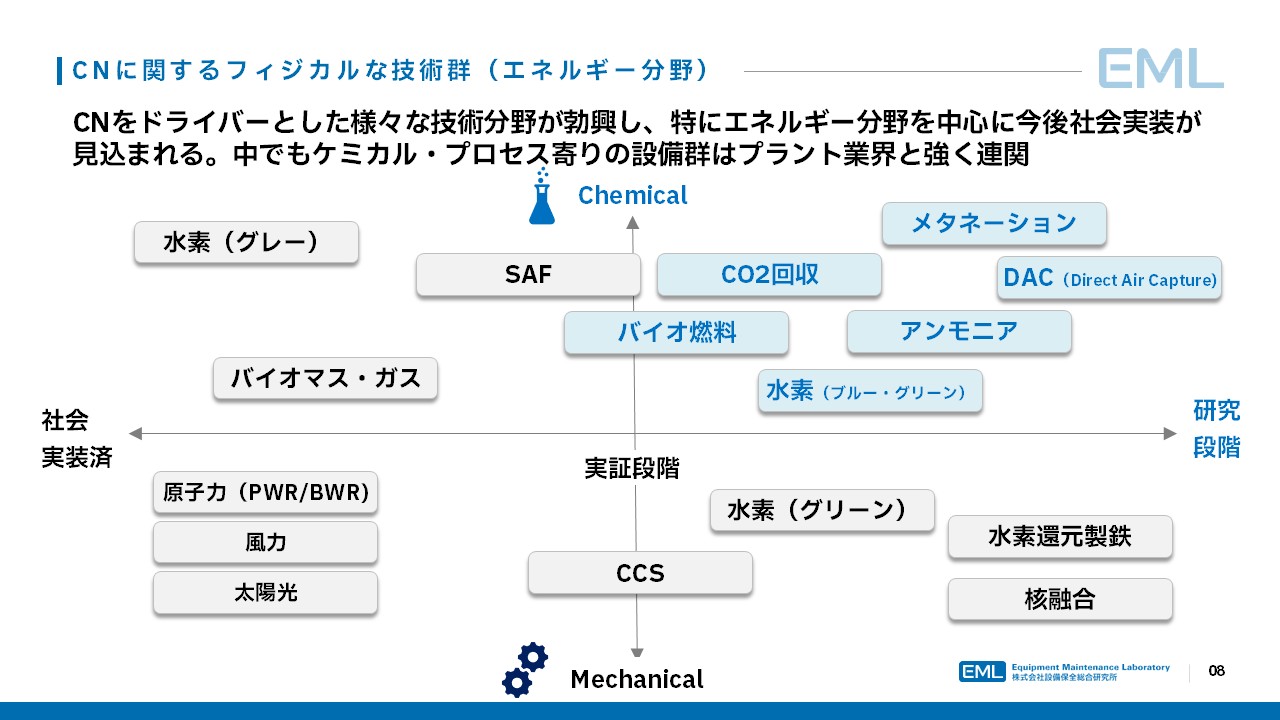Screen dimensions: 1280x720
Task: Click the バイオ燃料 box
Action: [676, 333]
